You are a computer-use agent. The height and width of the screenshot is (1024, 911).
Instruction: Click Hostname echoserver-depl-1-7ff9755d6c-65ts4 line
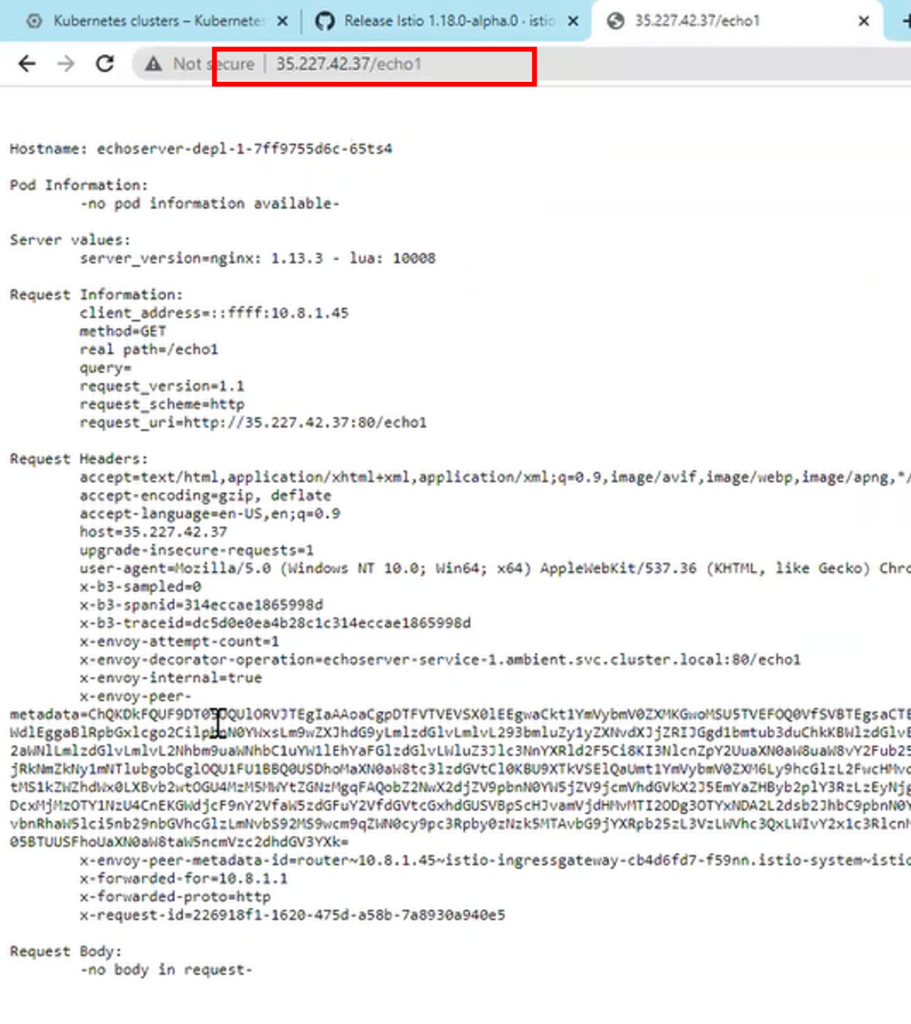click(201, 149)
